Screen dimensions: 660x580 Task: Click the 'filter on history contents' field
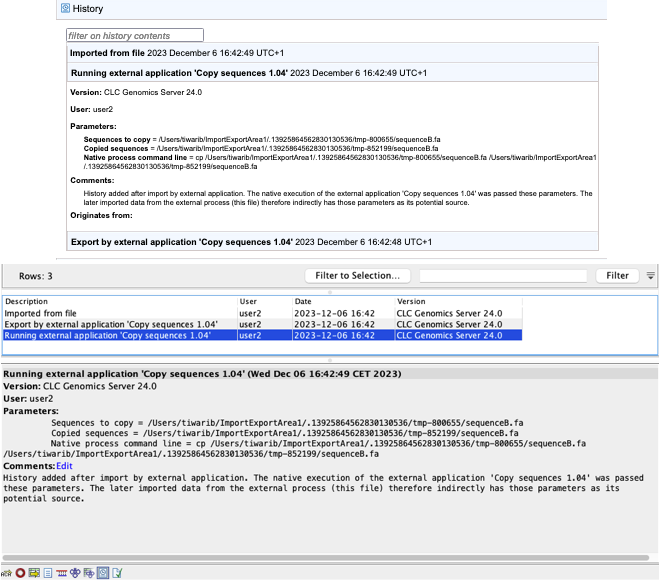pos(134,35)
